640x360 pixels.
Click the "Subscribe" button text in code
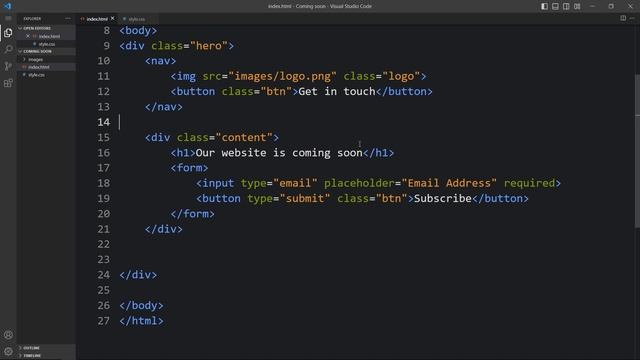click(442, 198)
